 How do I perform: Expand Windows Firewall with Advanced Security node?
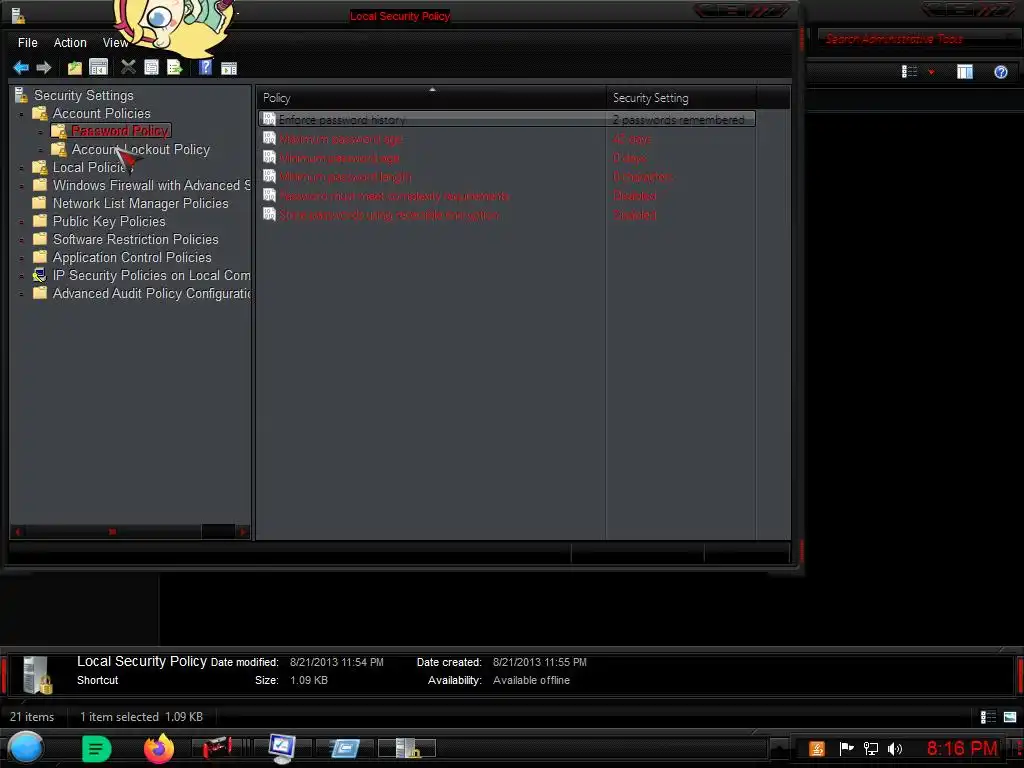click(22, 186)
